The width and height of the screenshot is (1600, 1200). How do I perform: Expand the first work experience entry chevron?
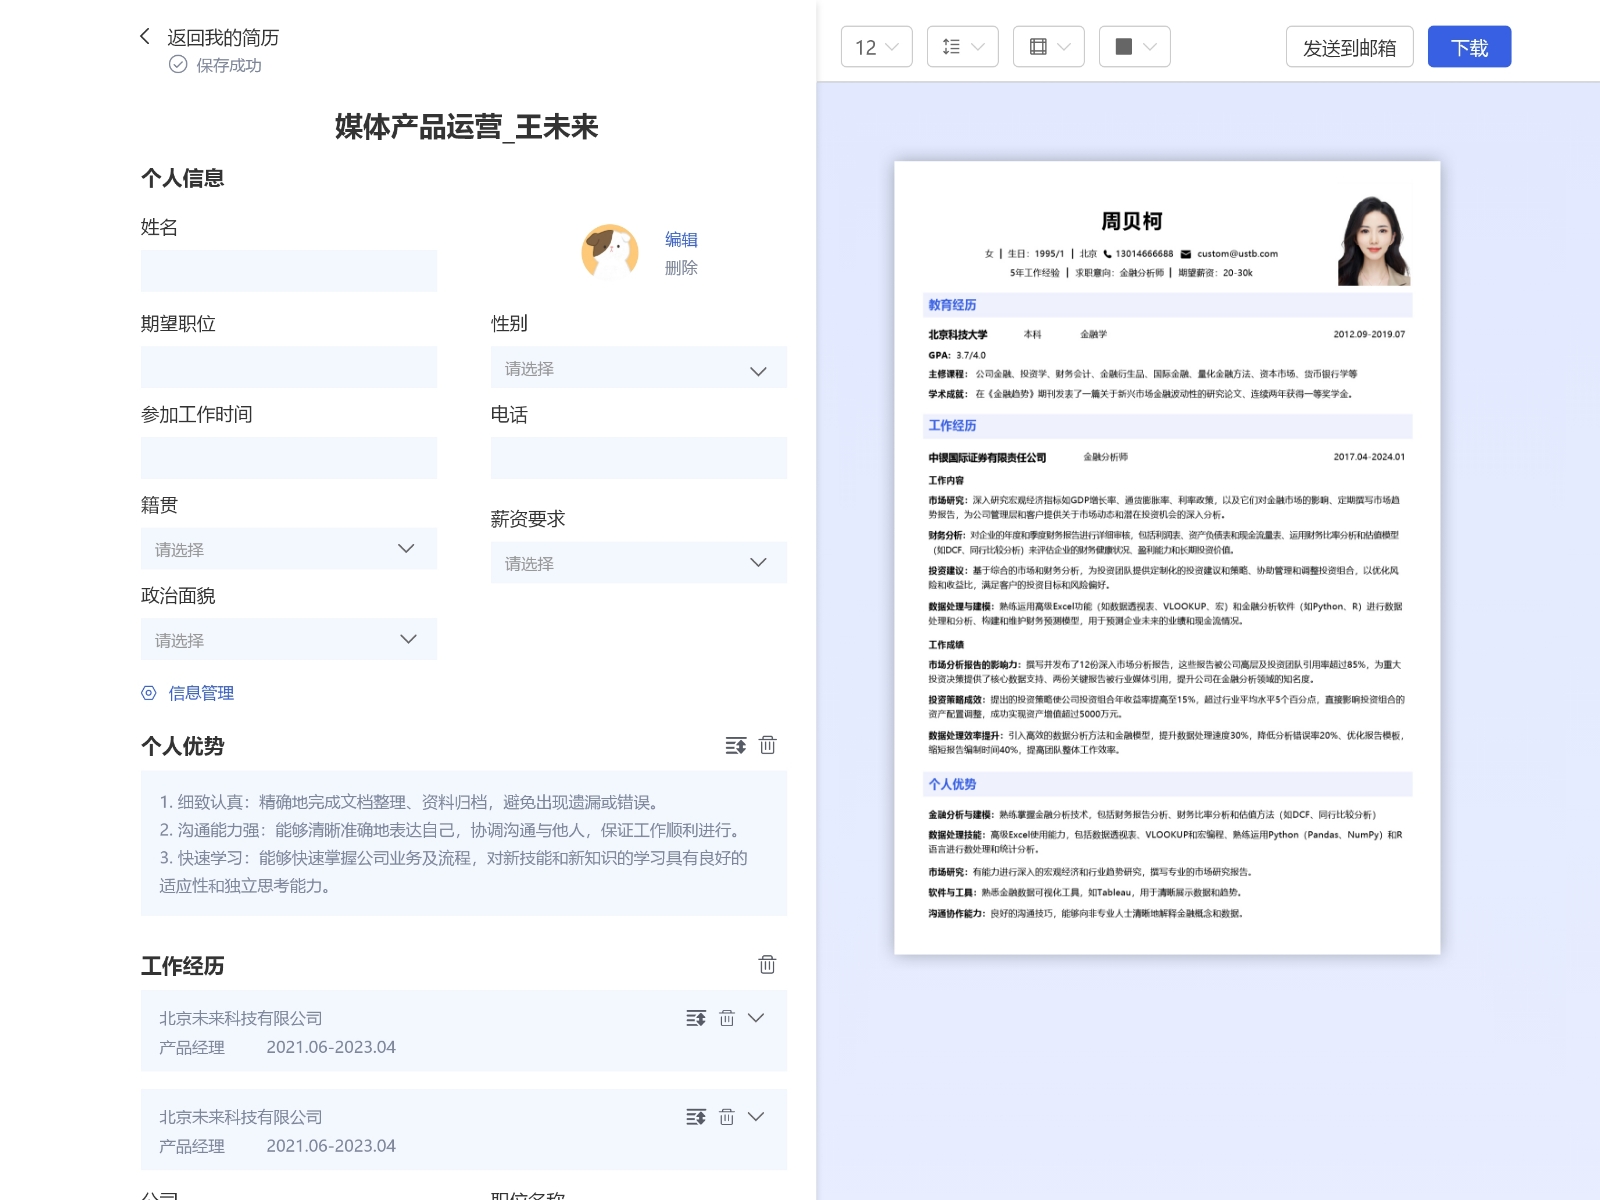point(757,1018)
